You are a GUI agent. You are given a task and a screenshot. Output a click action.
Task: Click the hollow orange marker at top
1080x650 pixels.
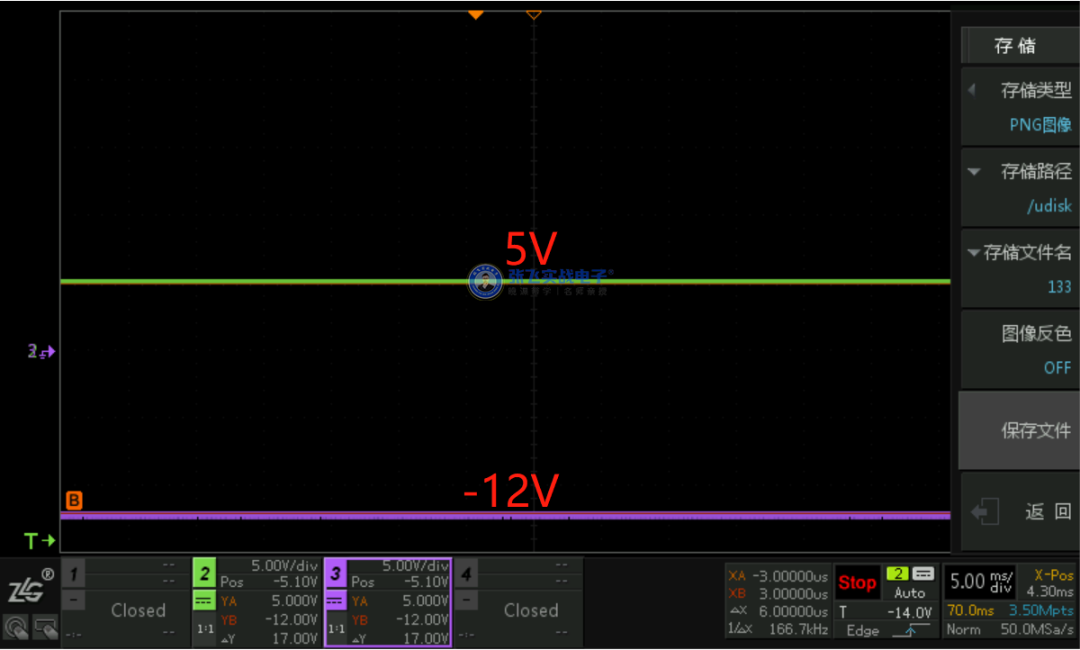(x=534, y=14)
